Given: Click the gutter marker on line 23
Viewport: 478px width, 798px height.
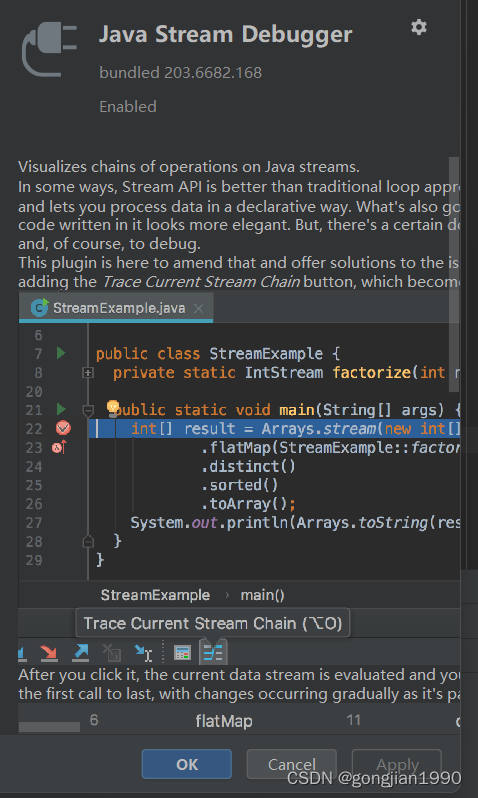Looking at the screenshot, I should pos(59,447).
